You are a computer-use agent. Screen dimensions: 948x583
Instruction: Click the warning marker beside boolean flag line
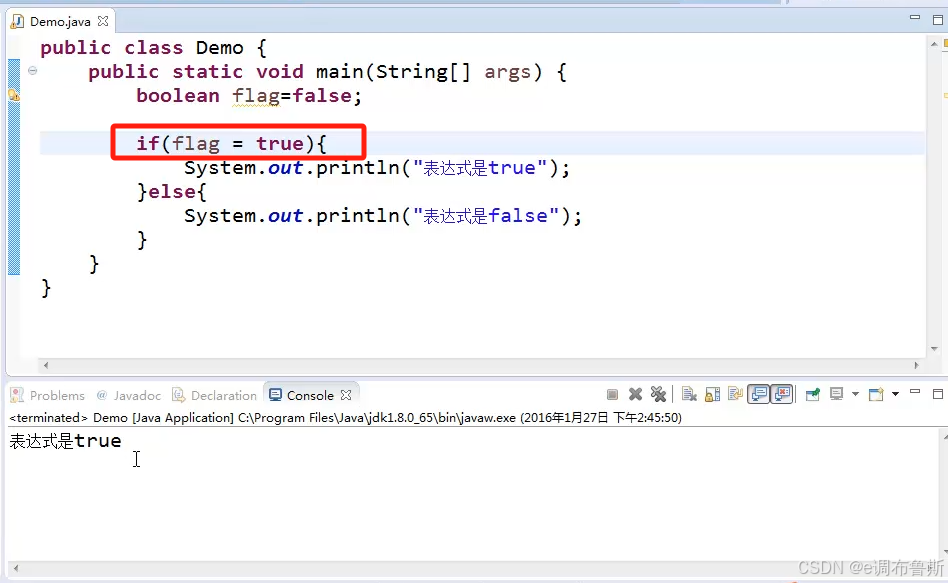pyautogui.click(x=13, y=95)
